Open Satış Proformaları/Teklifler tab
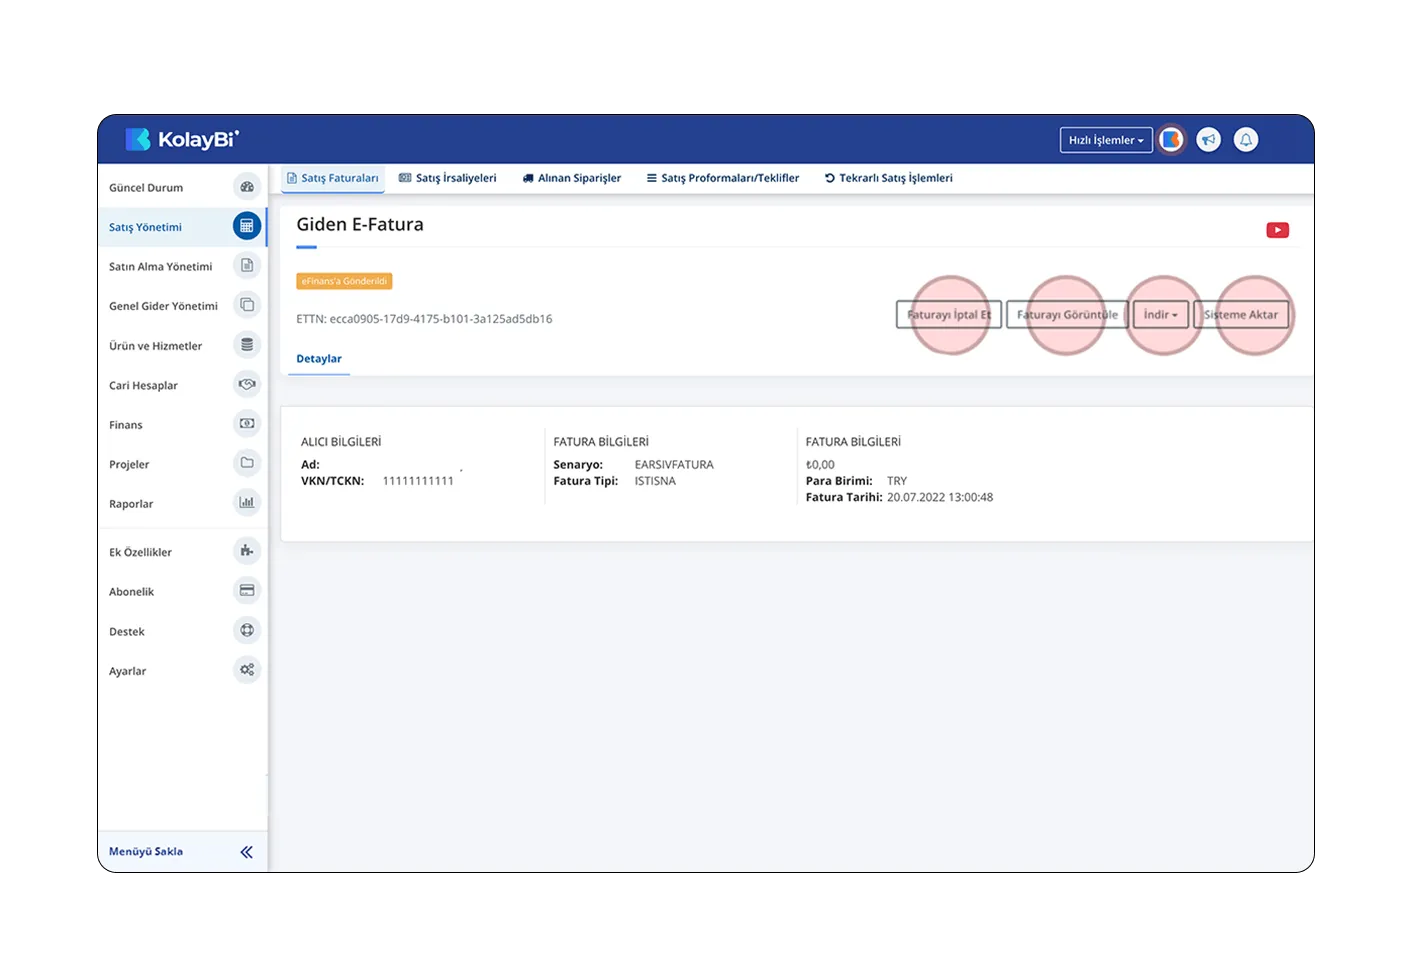Viewport: 1412px width, 960px height. click(x=723, y=178)
